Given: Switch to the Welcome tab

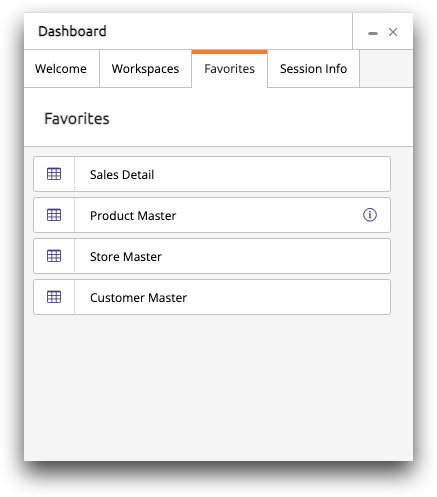Looking at the screenshot, I should [61, 69].
